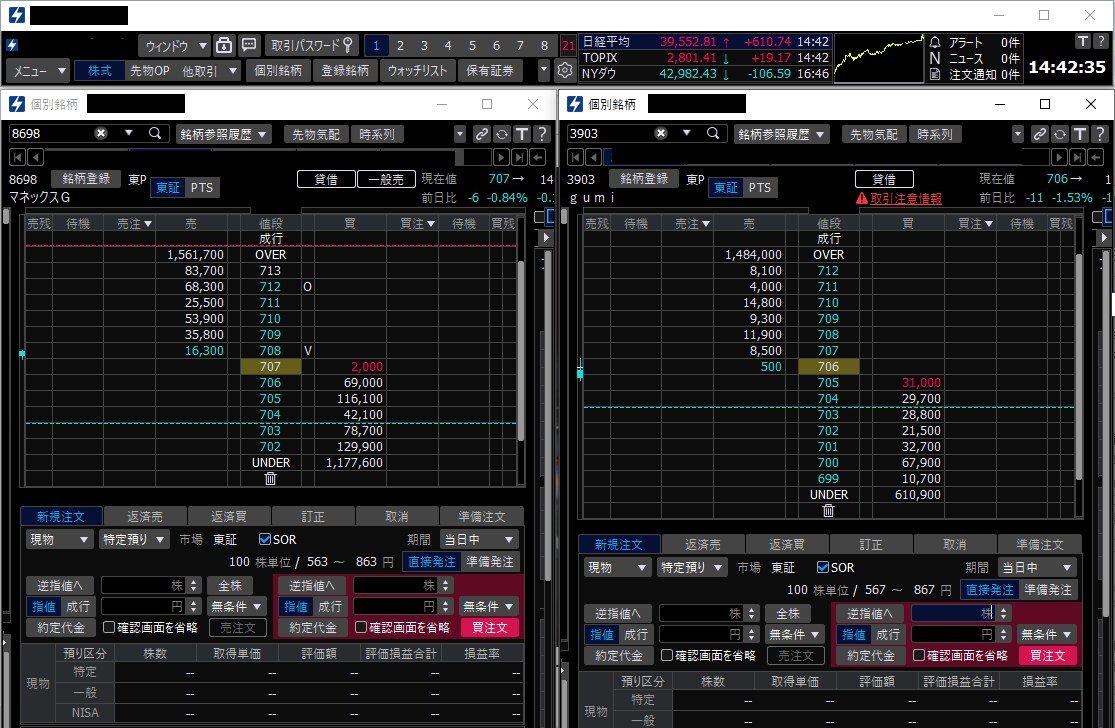Screen dimensions: 1115x728
Task: Click the alert bell icon beside アラート
Action: point(935,43)
